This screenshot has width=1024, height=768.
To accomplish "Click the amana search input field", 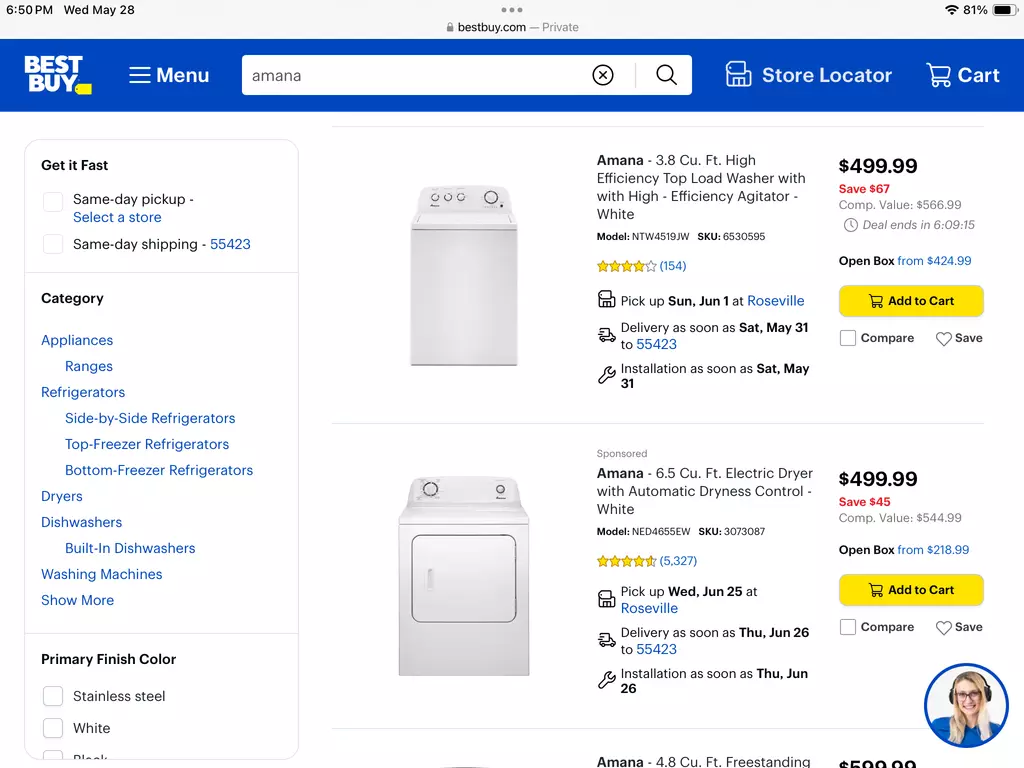I will click(x=415, y=75).
